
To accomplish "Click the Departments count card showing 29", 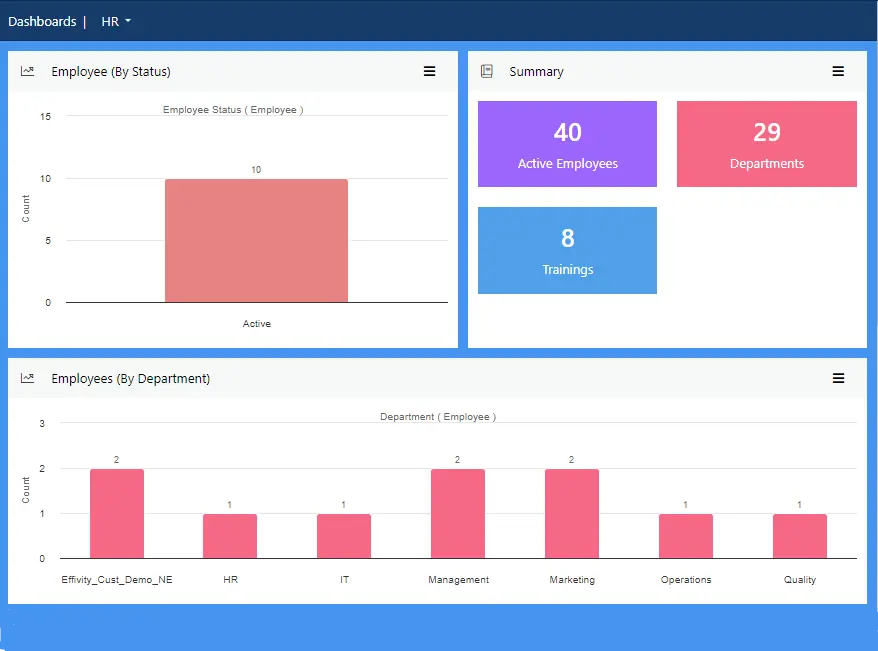I will point(766,143).
